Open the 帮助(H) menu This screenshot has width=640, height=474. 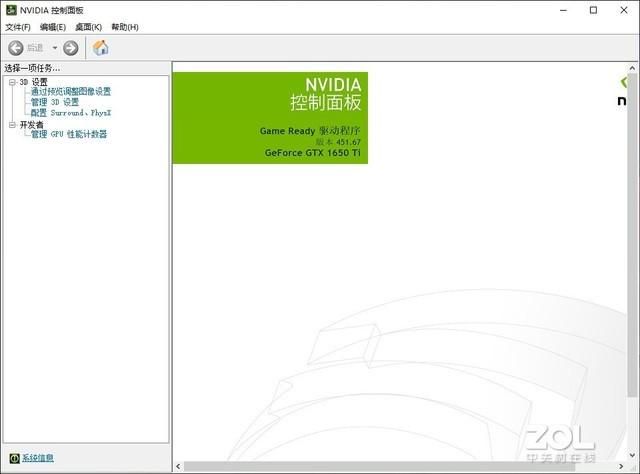[x=125, y=27]
